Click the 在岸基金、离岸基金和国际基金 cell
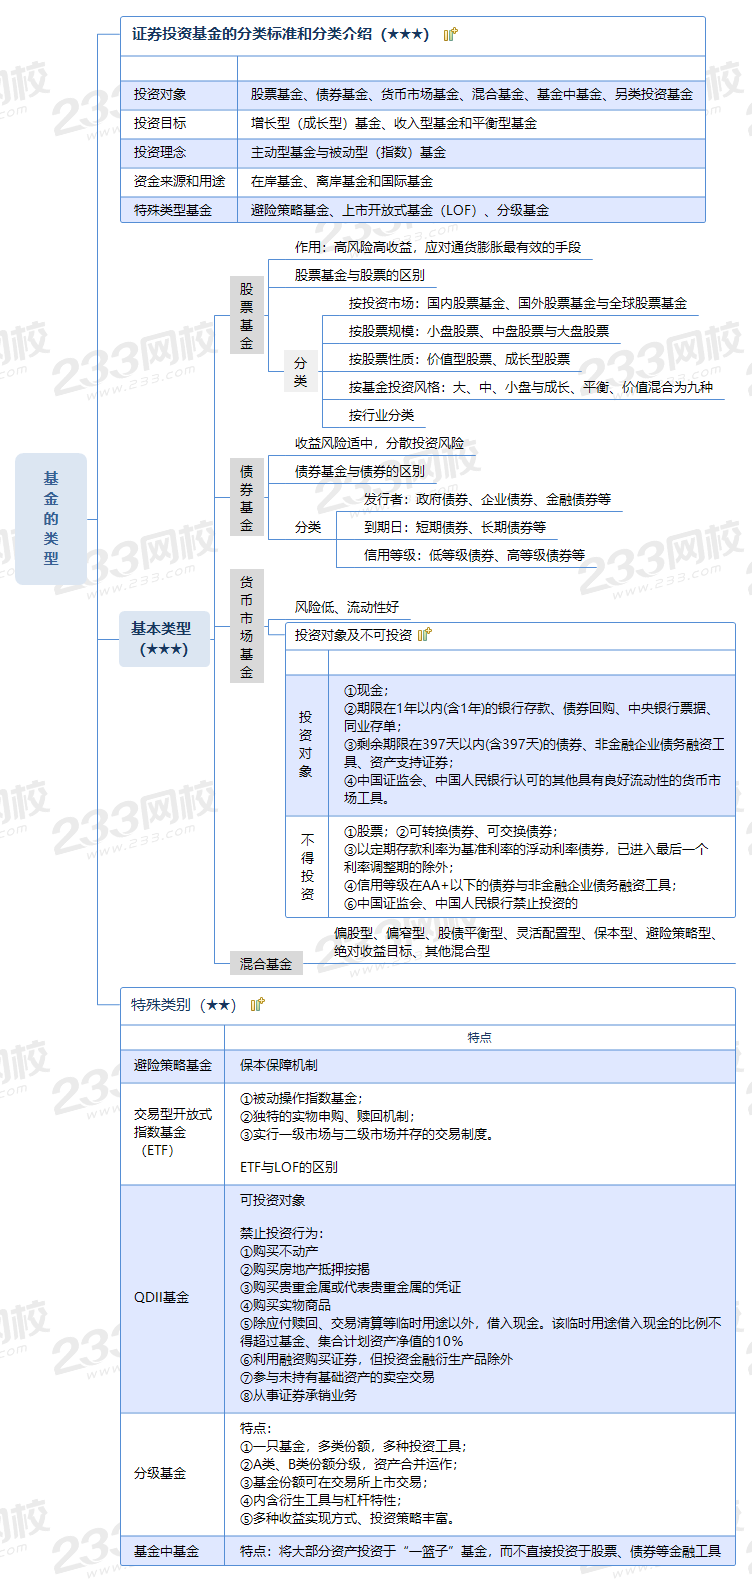Screen dimensions: 752x1581 pos(471,181)
